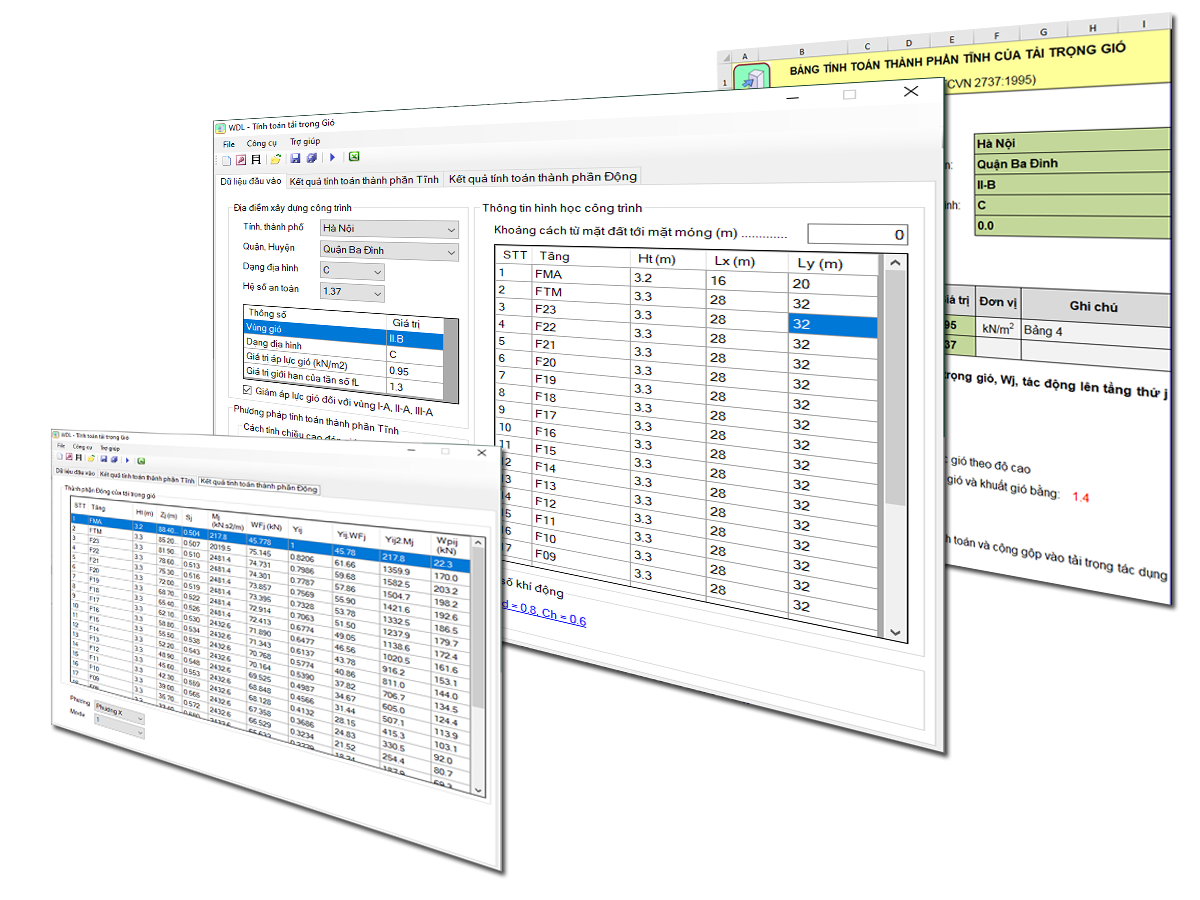Click New file icon in front small window

pyautogui.click(x=59, y=458)
